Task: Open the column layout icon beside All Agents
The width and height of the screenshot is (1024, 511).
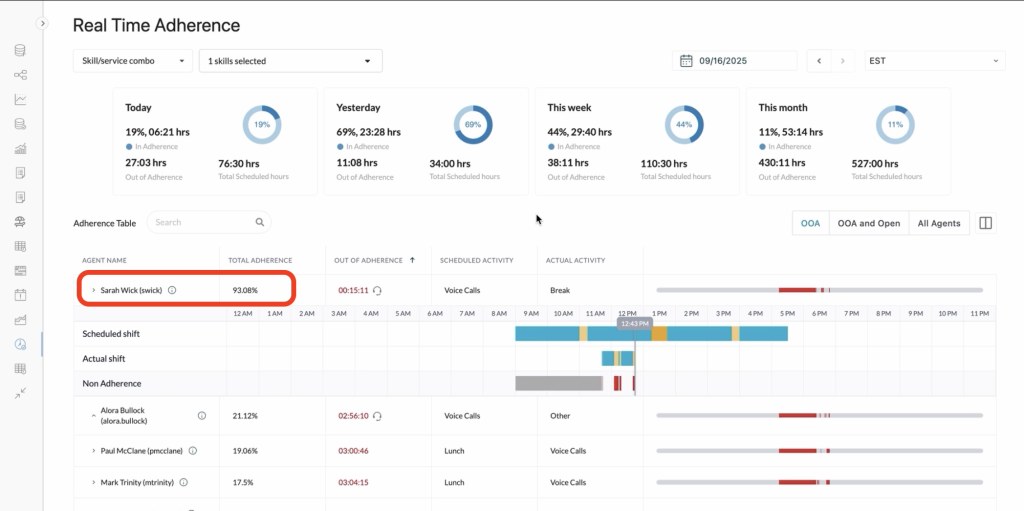Action: (x=985, y=223)
